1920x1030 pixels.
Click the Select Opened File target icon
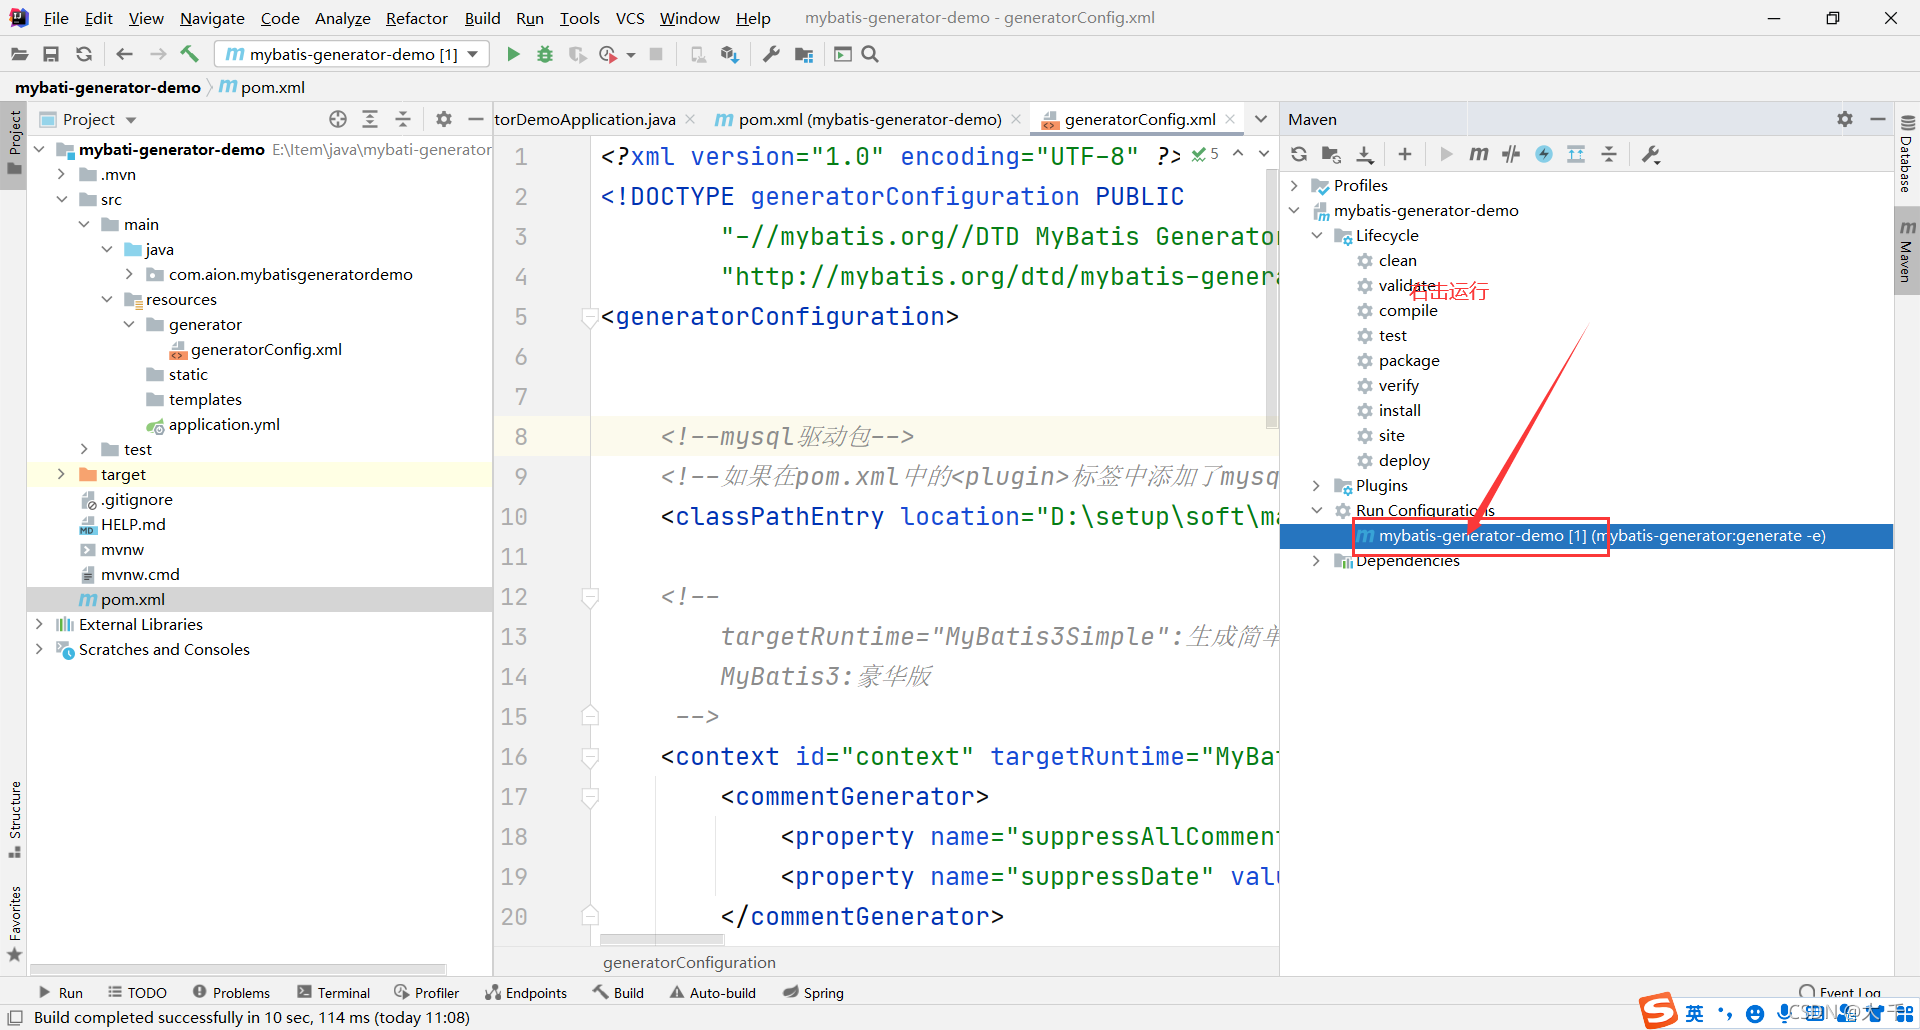click(x=338, y=119)
